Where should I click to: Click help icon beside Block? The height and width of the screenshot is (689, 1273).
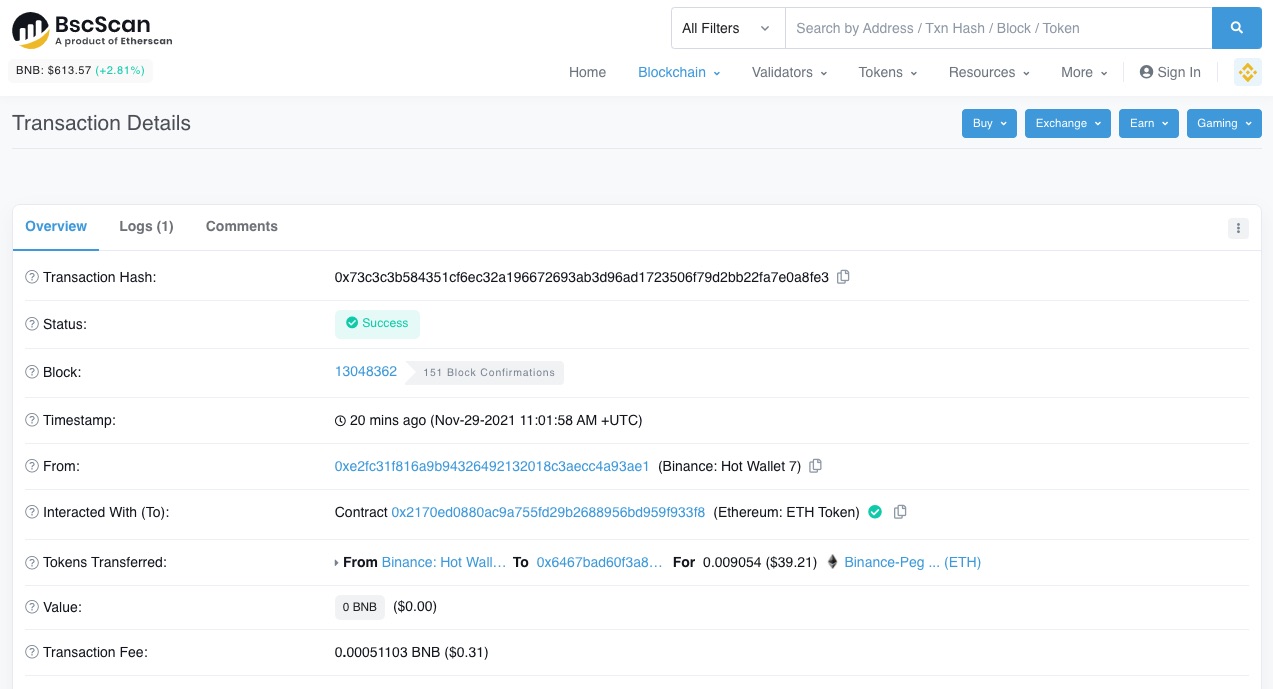32,372
